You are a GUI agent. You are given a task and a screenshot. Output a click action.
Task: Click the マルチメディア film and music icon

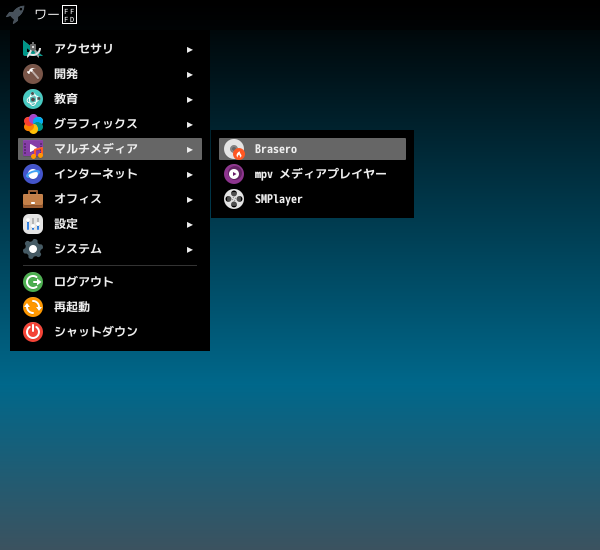tap(33, 149)
